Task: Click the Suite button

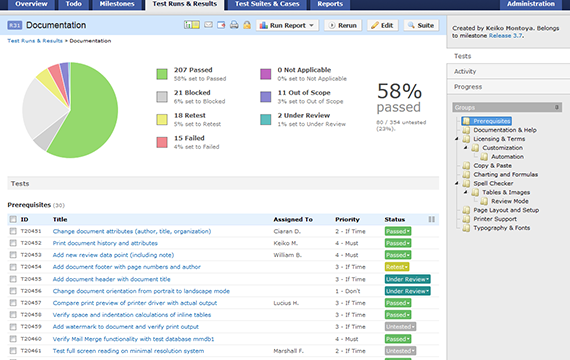Action: click(421, 25)
